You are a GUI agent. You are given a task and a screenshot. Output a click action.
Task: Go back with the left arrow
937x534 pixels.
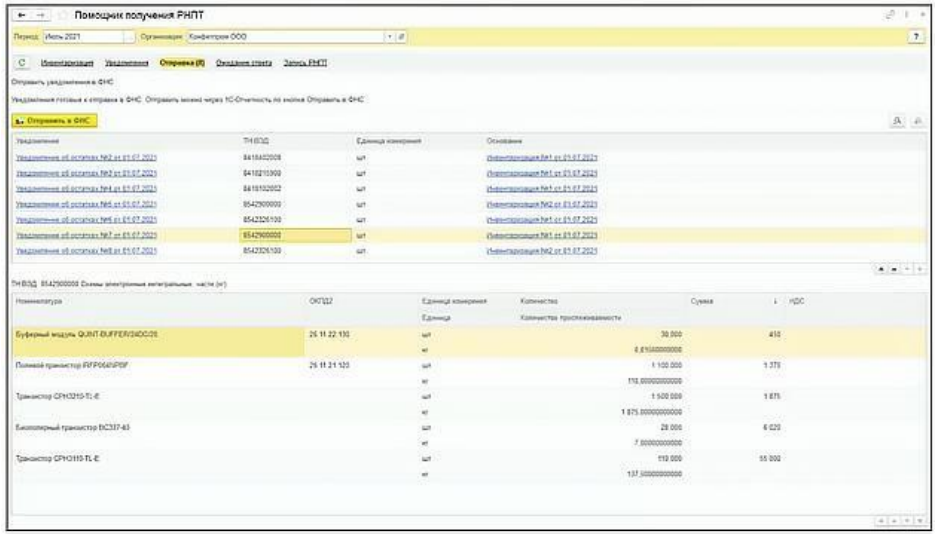[x=22, y=15]
